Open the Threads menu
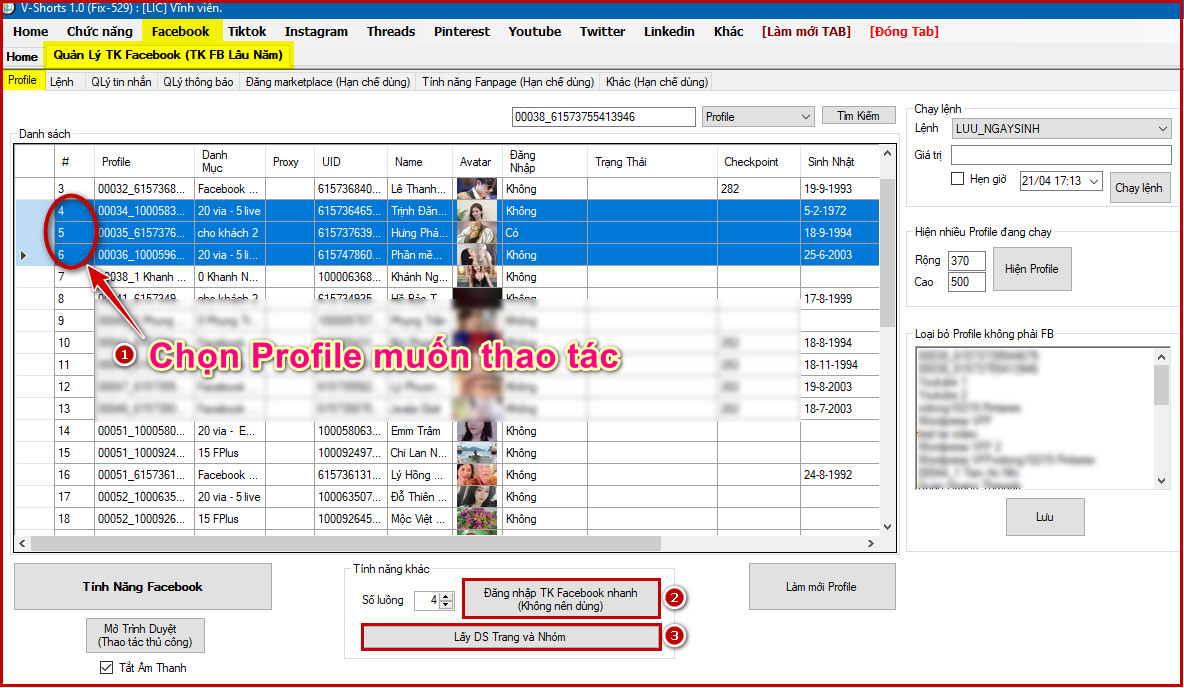This screenshot has height=688, width=1184. [x=391, y=32]
